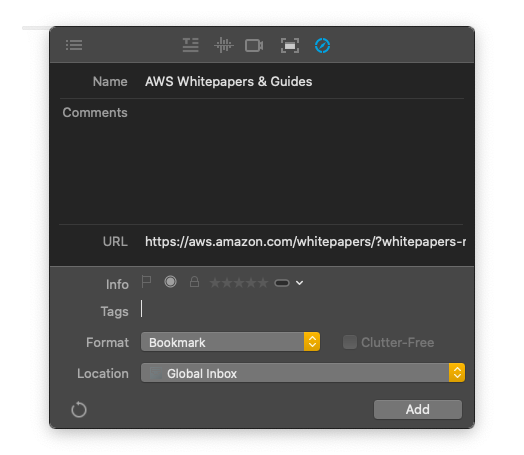This screenshot has height=455, width=524.
Task: Select the web clip compass icon
Action: 322,45
